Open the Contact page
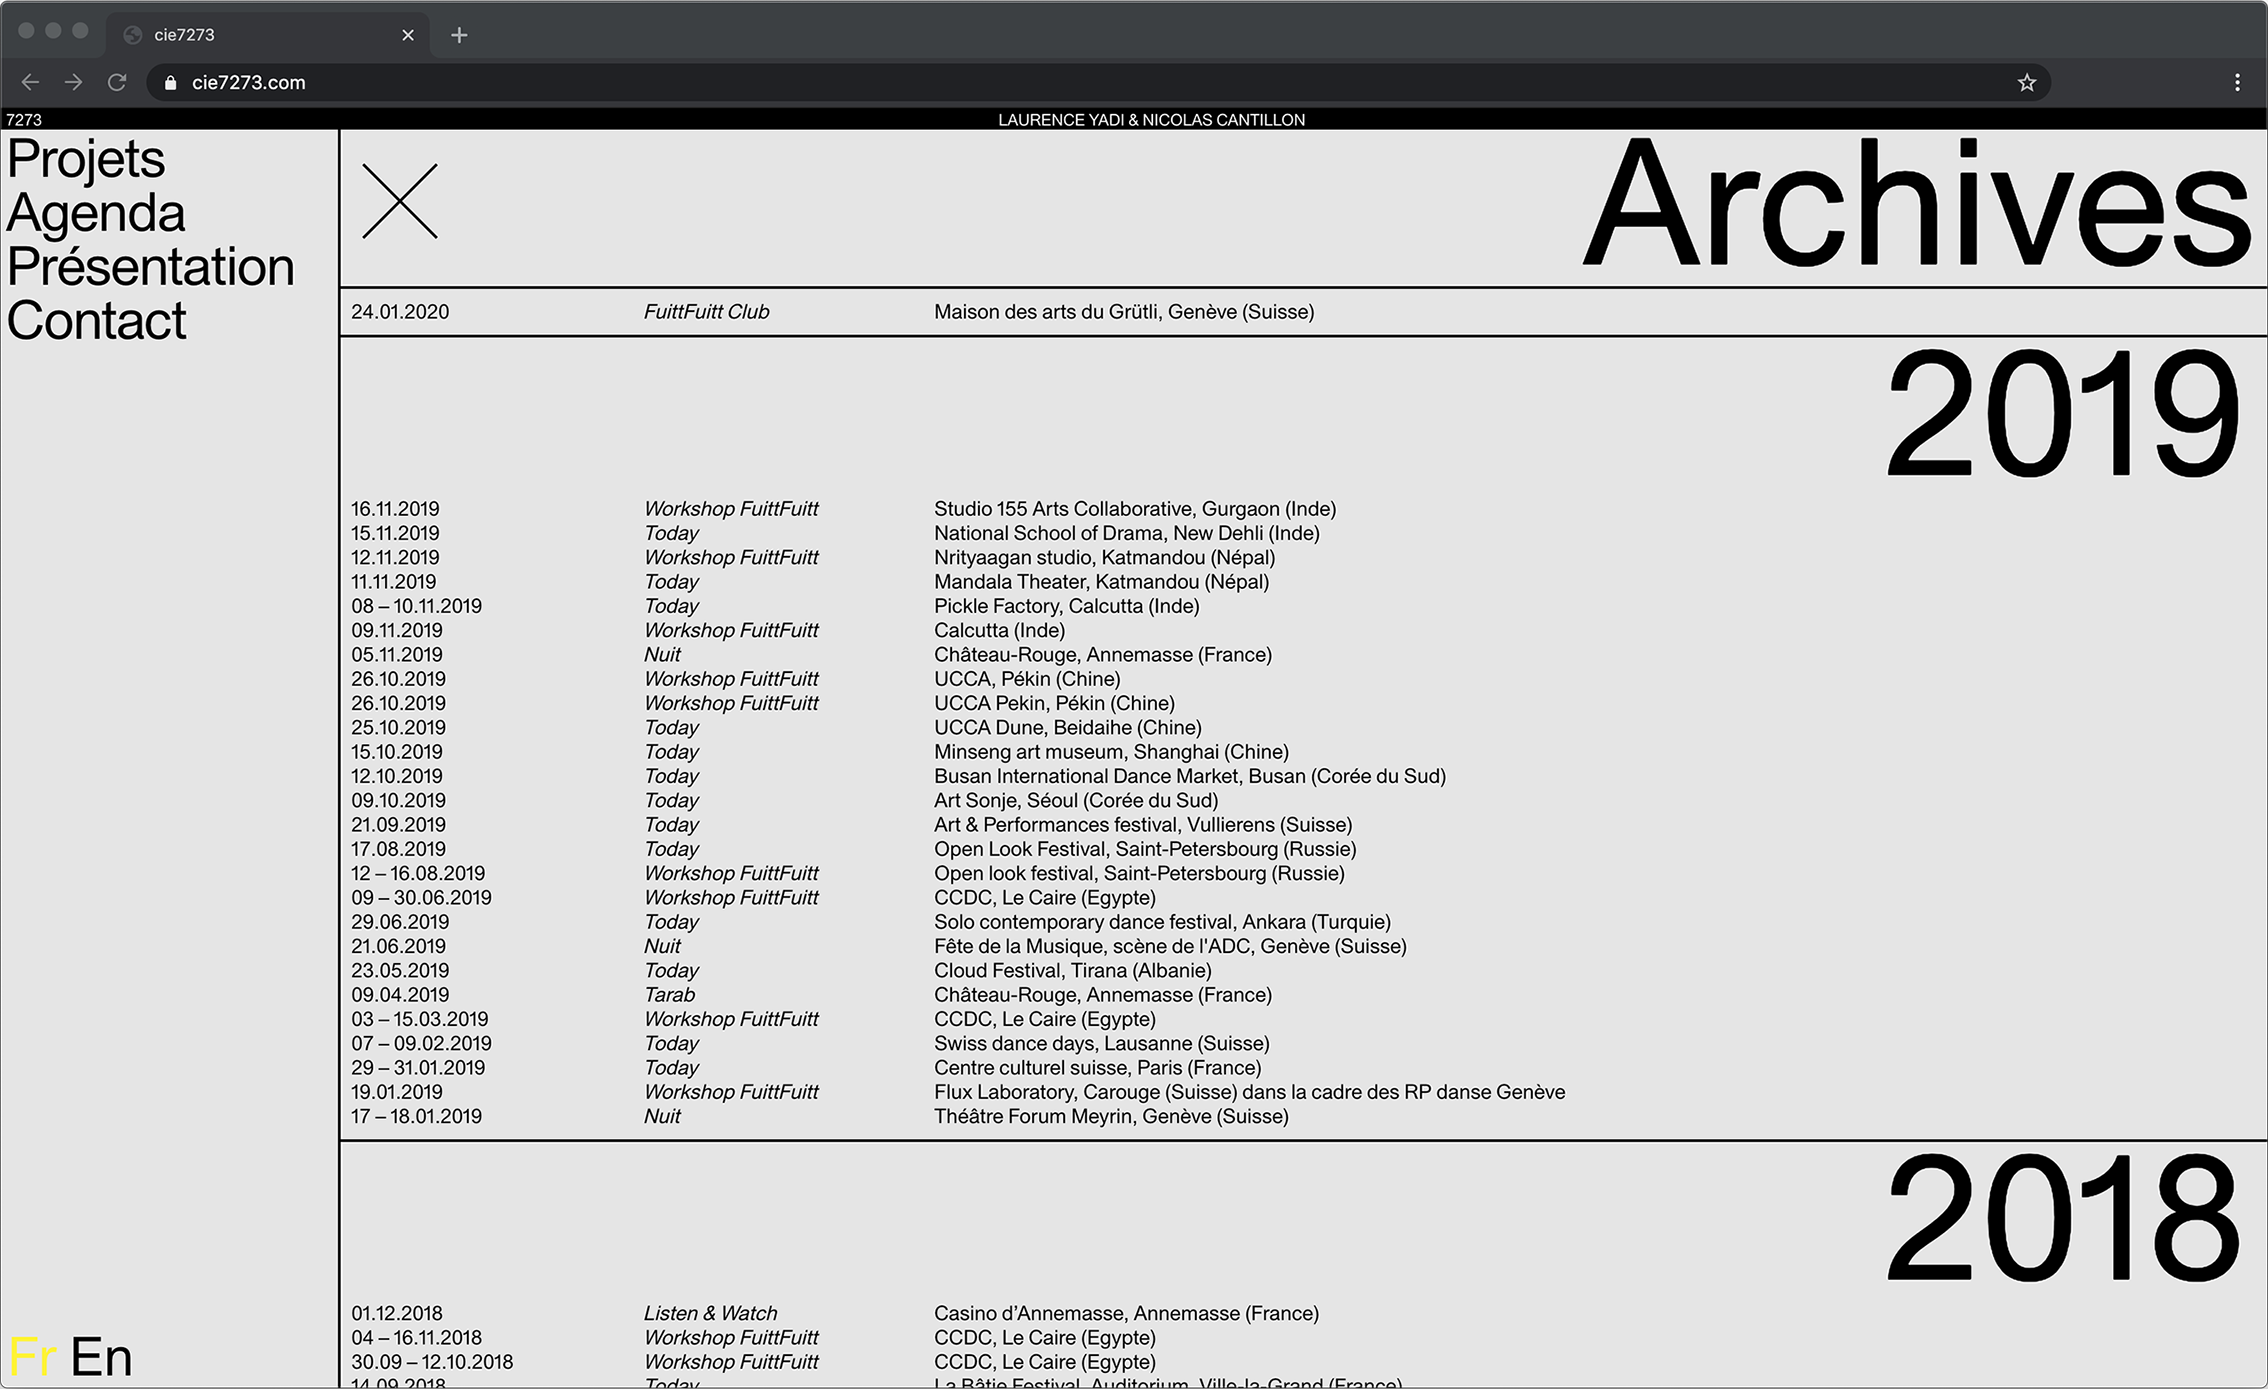The height and width of the screenshot is (1389, 2268). click(97, 321)
